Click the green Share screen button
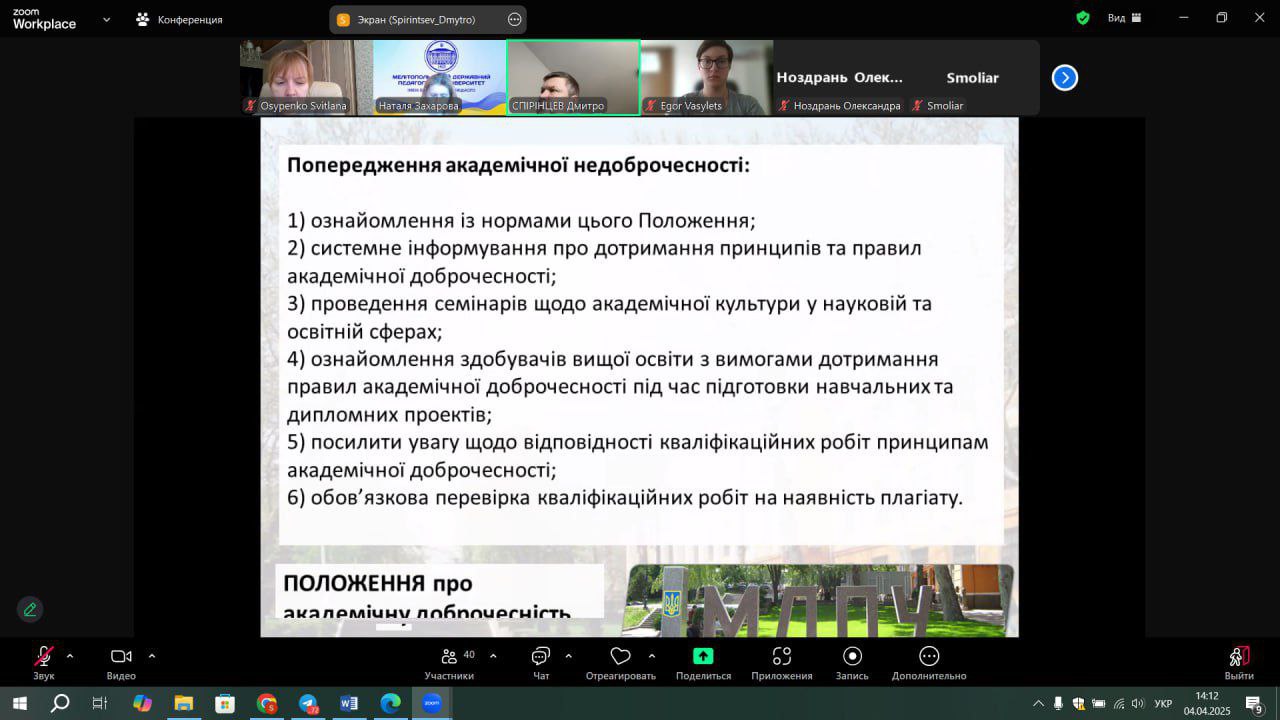 tap(703, 663)
